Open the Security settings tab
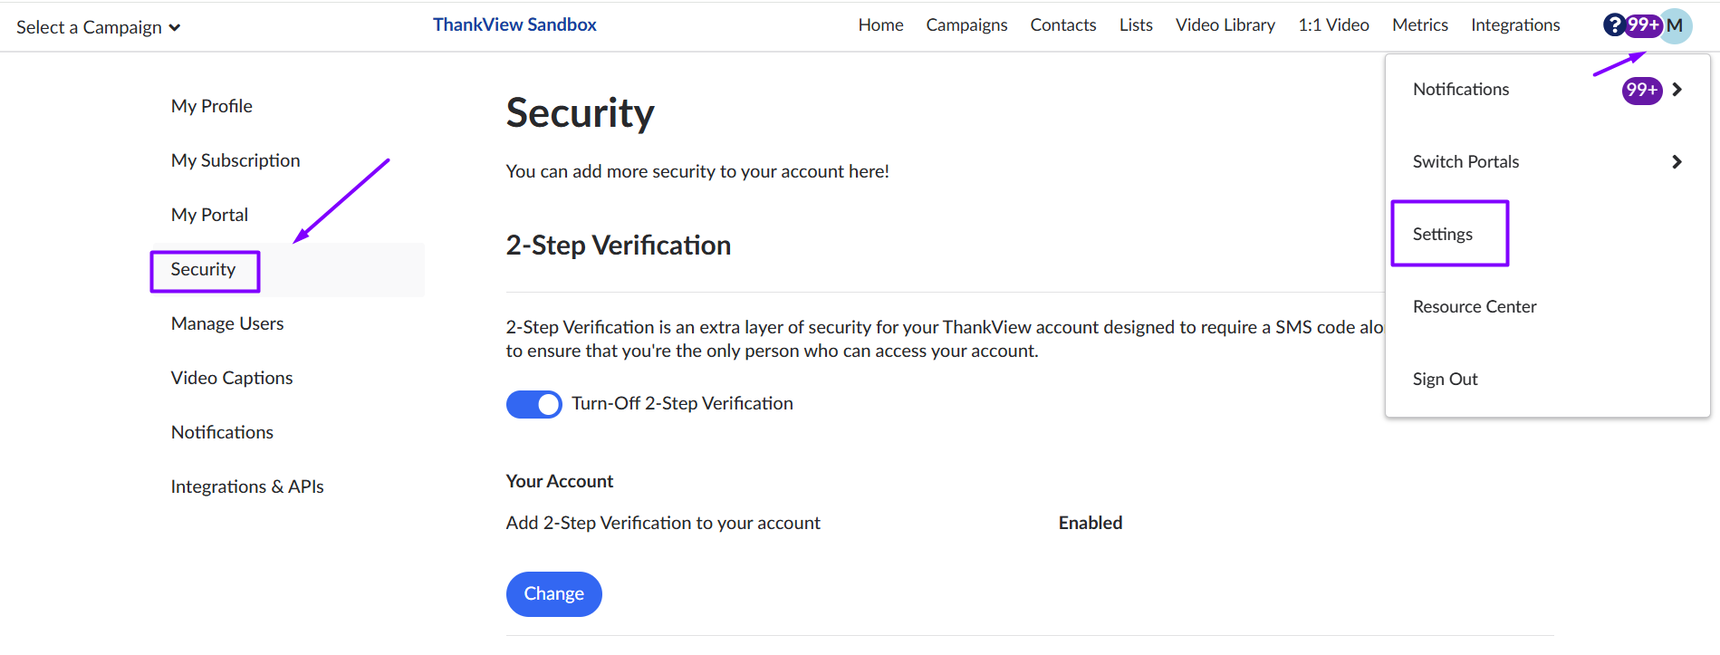Image resolution: width=1720 pixels, height=655 pixels. 203,270
